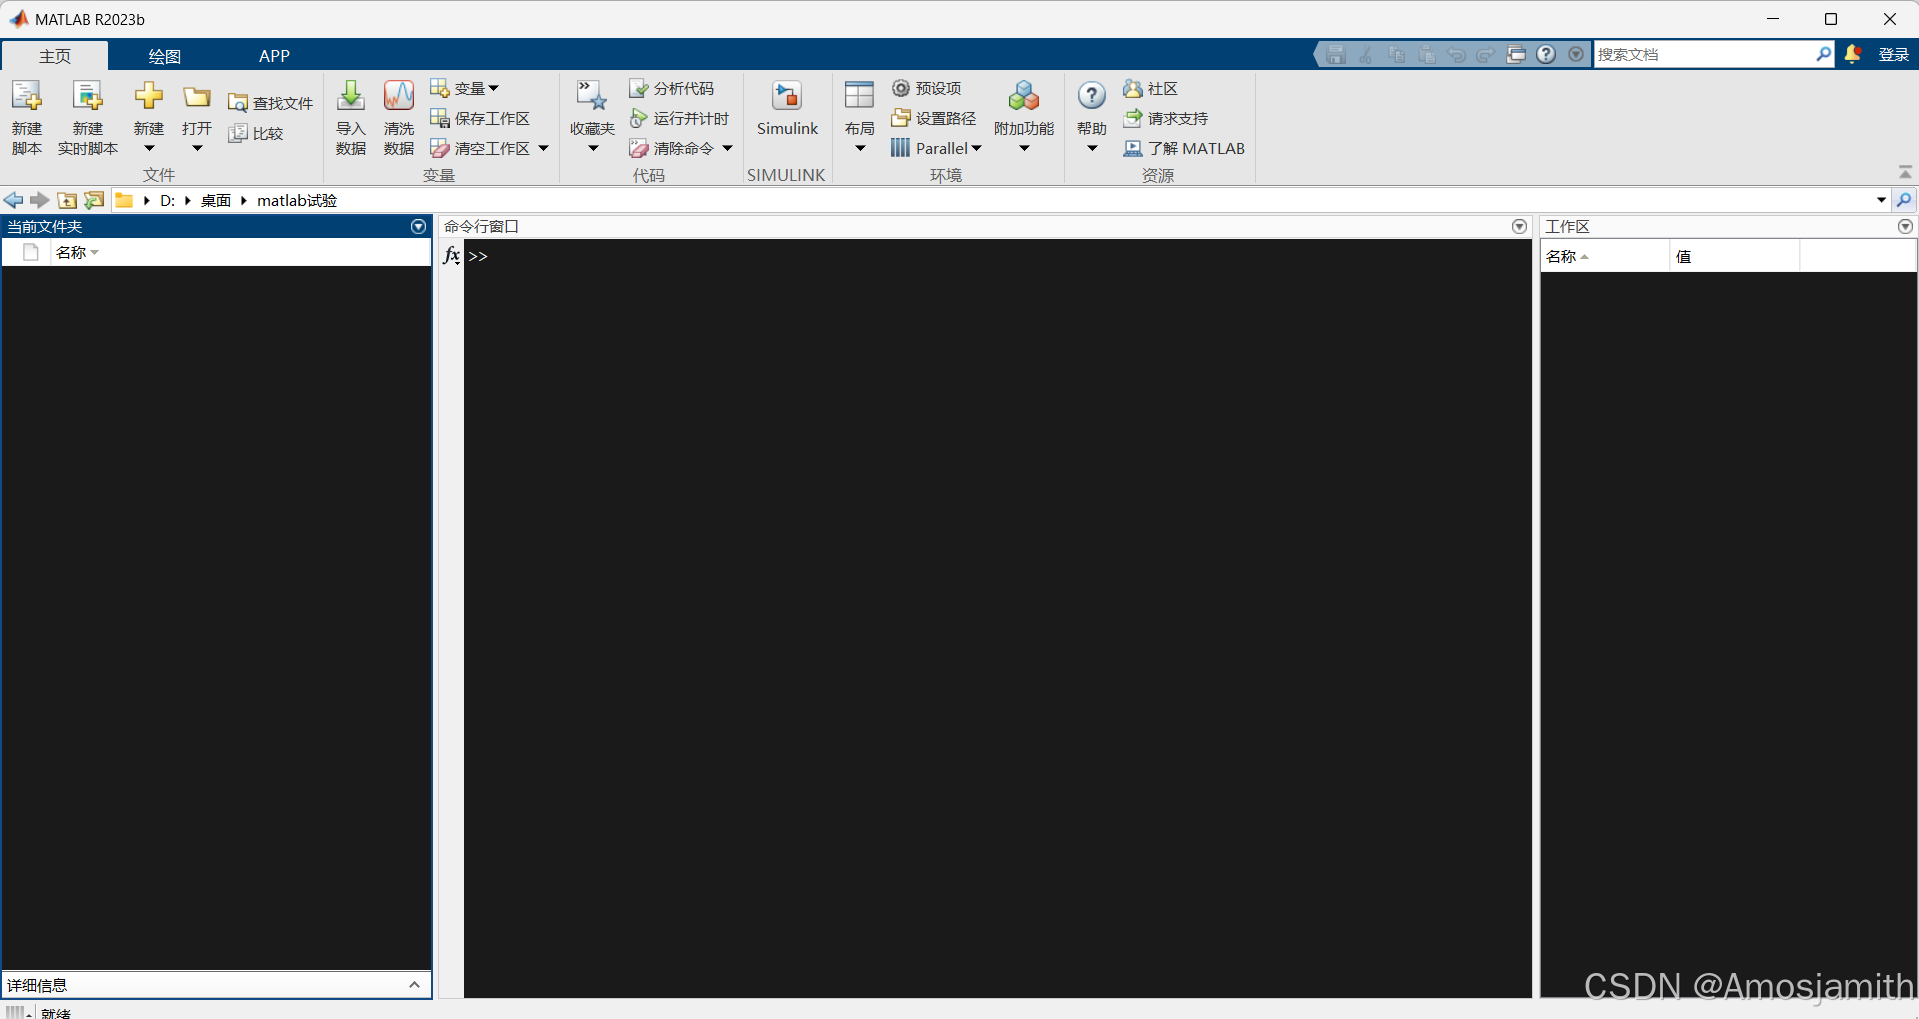The height and width of the screenshot is (1019, 1919).
Task: Expand the 清除命令 dropdown arrow
Action: pyautogui.click(x=728, y=148)
